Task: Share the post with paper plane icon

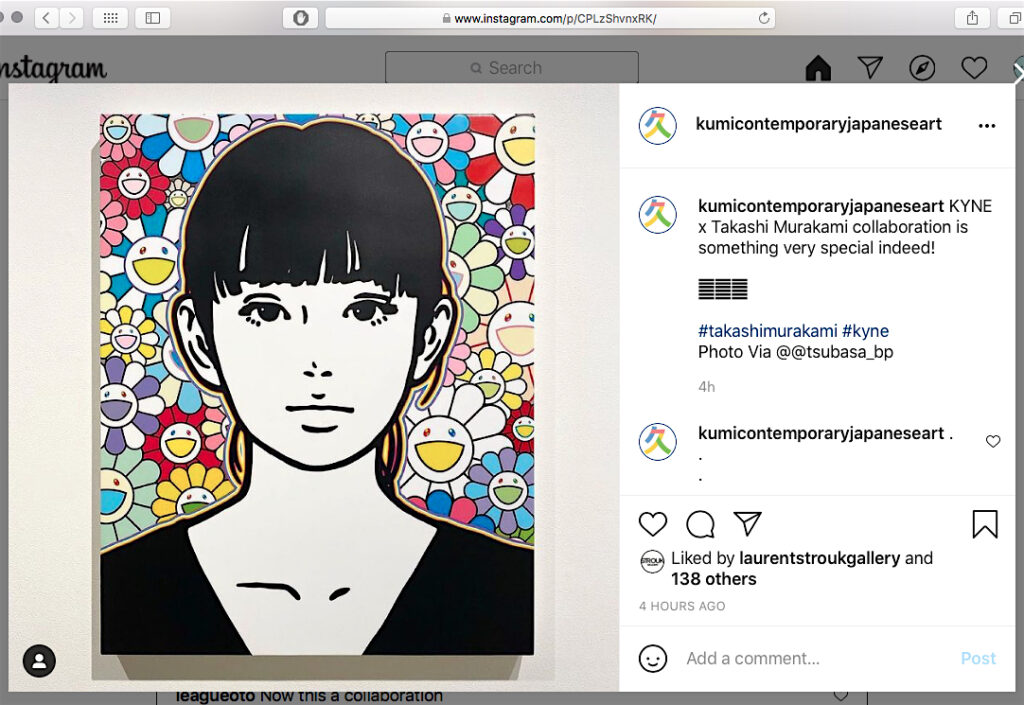Action: [748, 524]
